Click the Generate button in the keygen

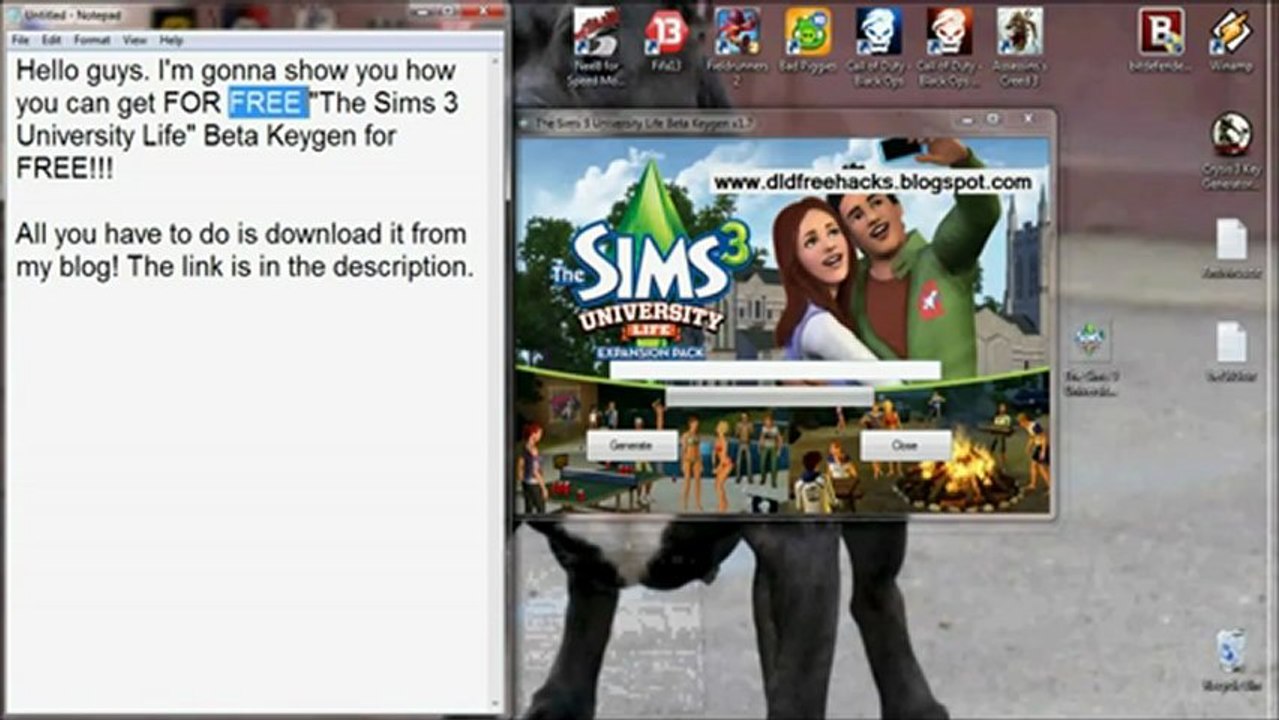click(631, 445)
